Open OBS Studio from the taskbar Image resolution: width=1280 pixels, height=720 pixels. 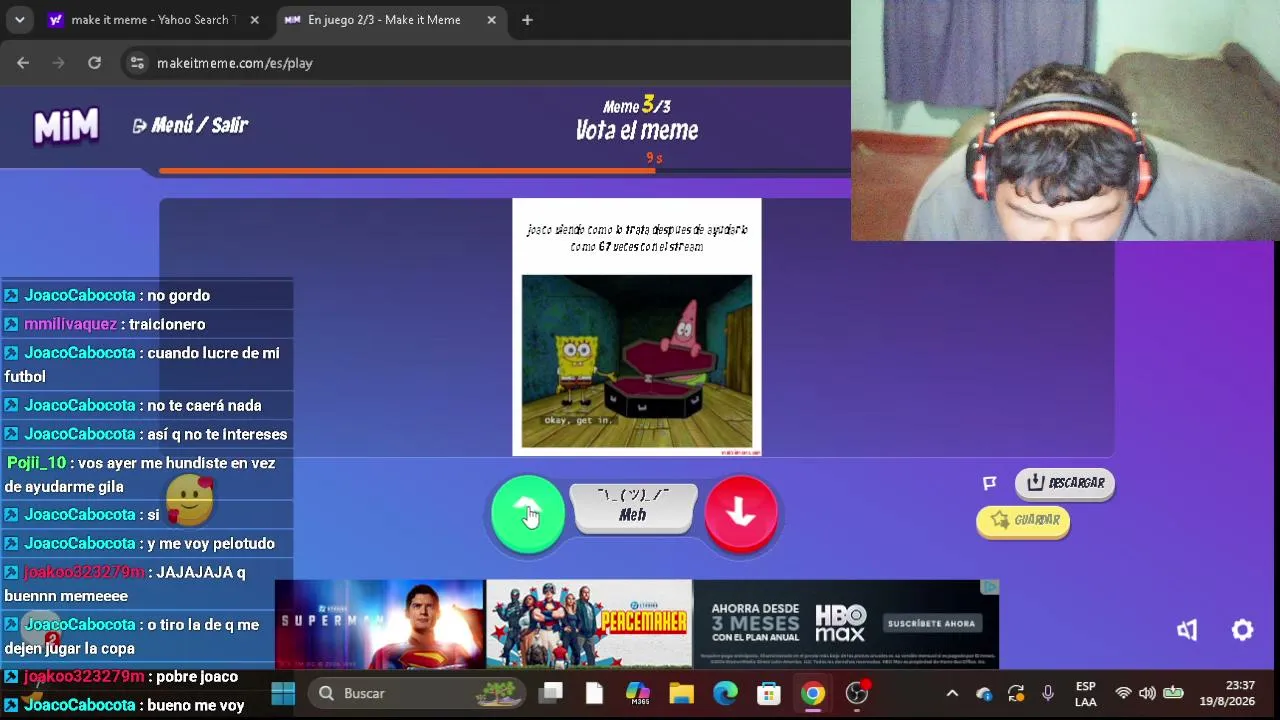(x=857, y=693)
